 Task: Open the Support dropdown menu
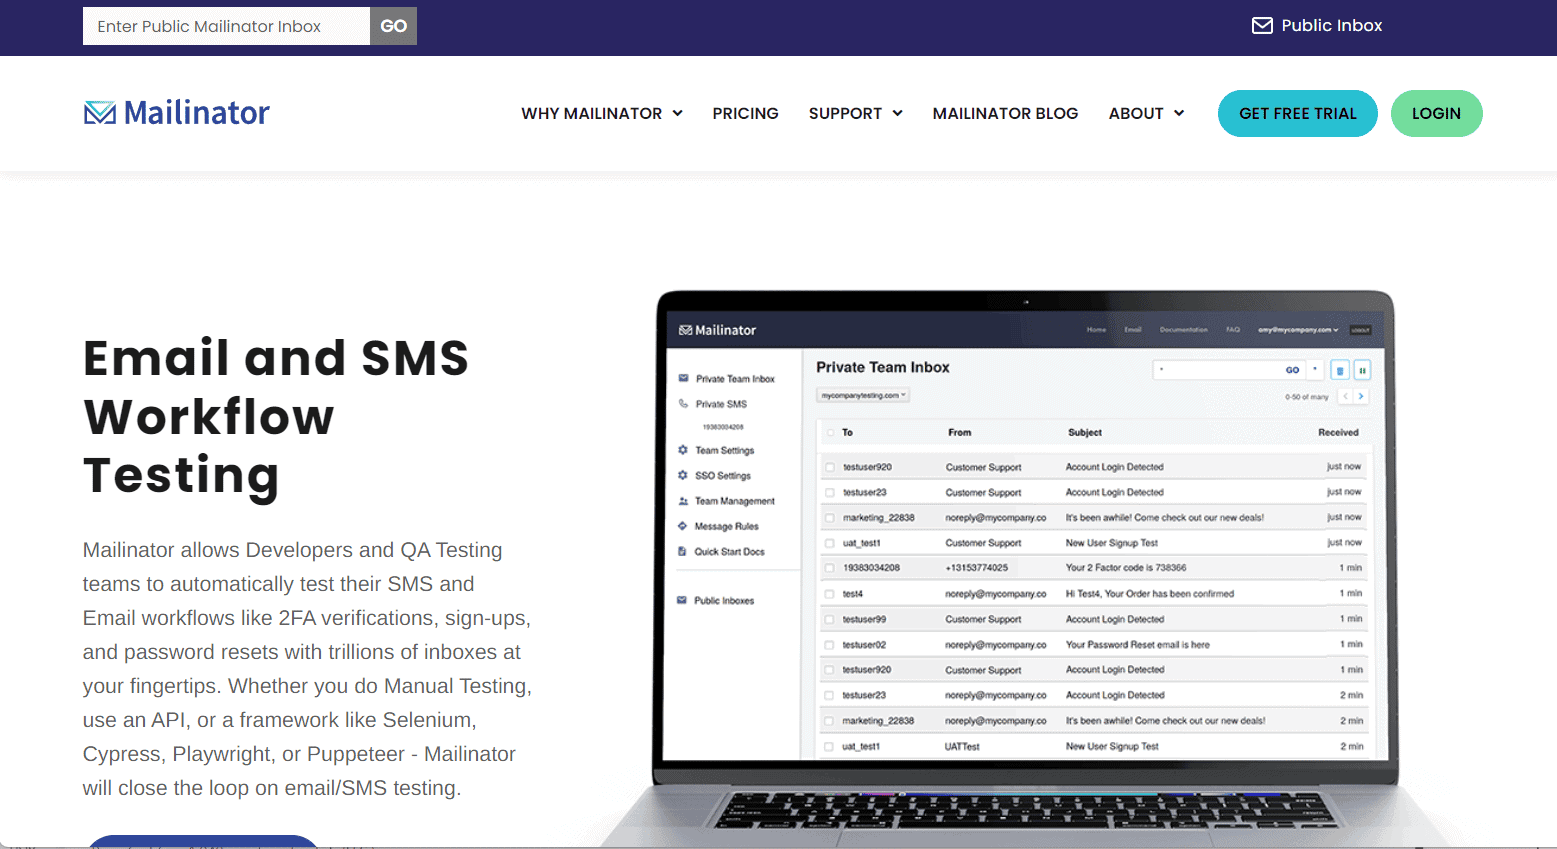pos(855,114)
